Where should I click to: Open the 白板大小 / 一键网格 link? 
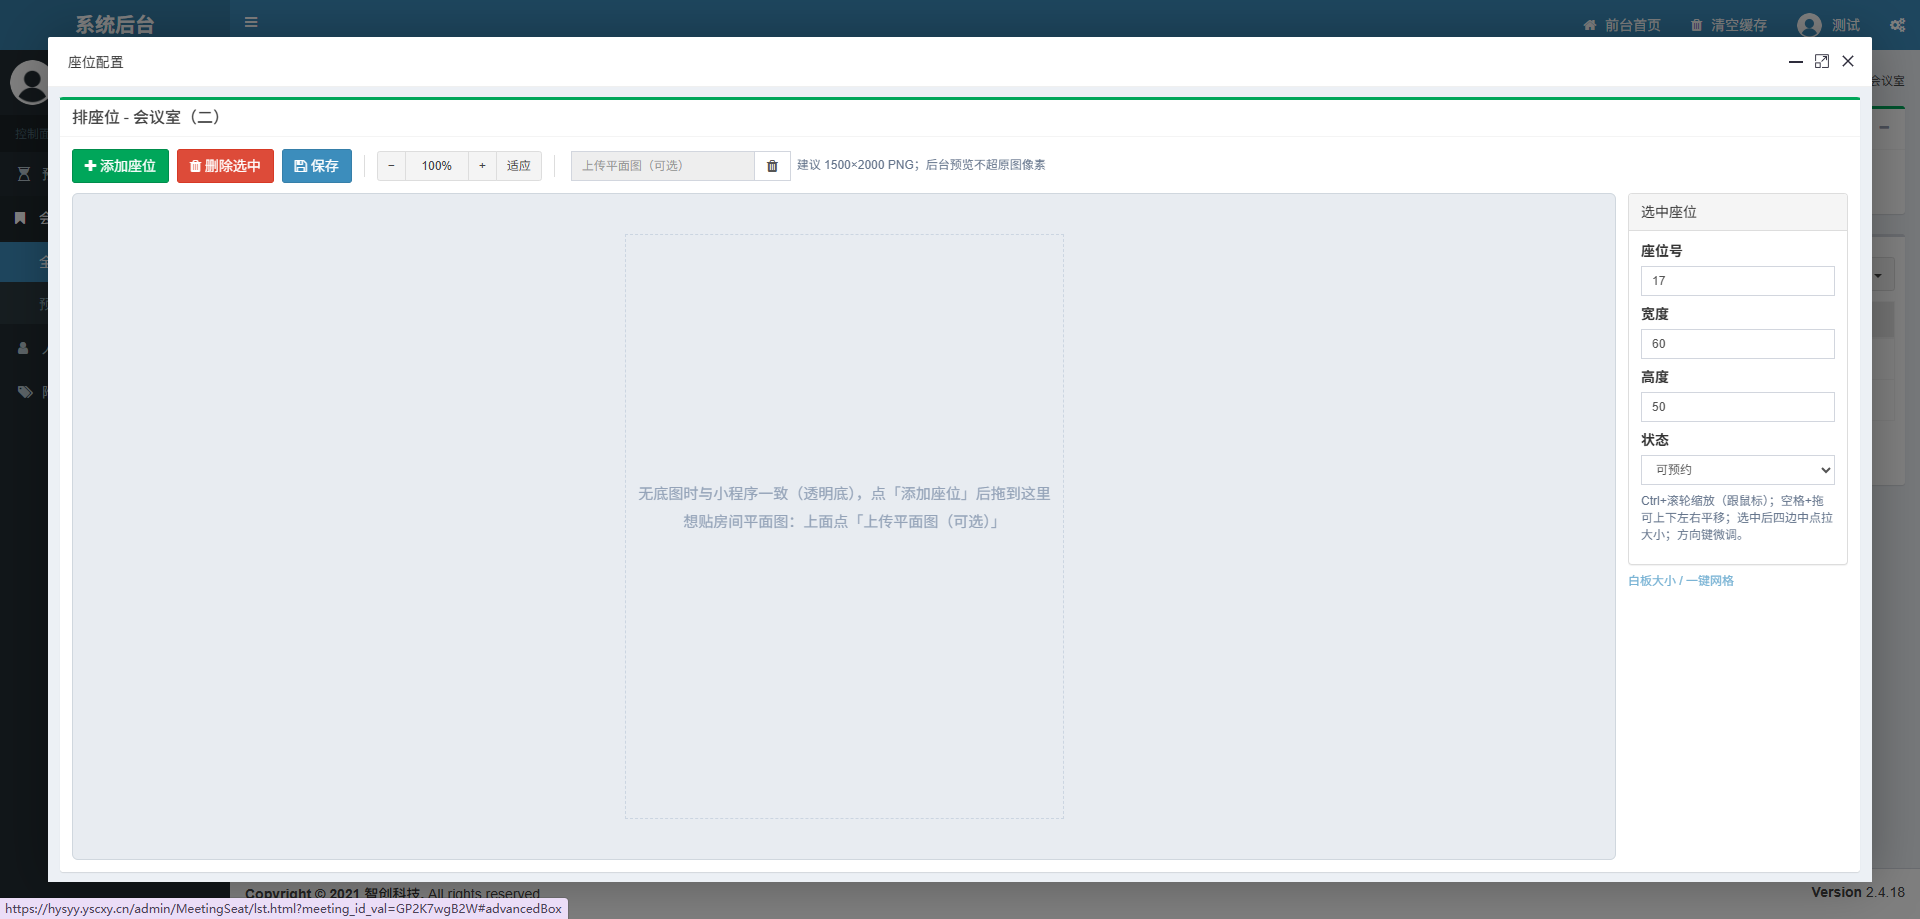click(1681, 581)
